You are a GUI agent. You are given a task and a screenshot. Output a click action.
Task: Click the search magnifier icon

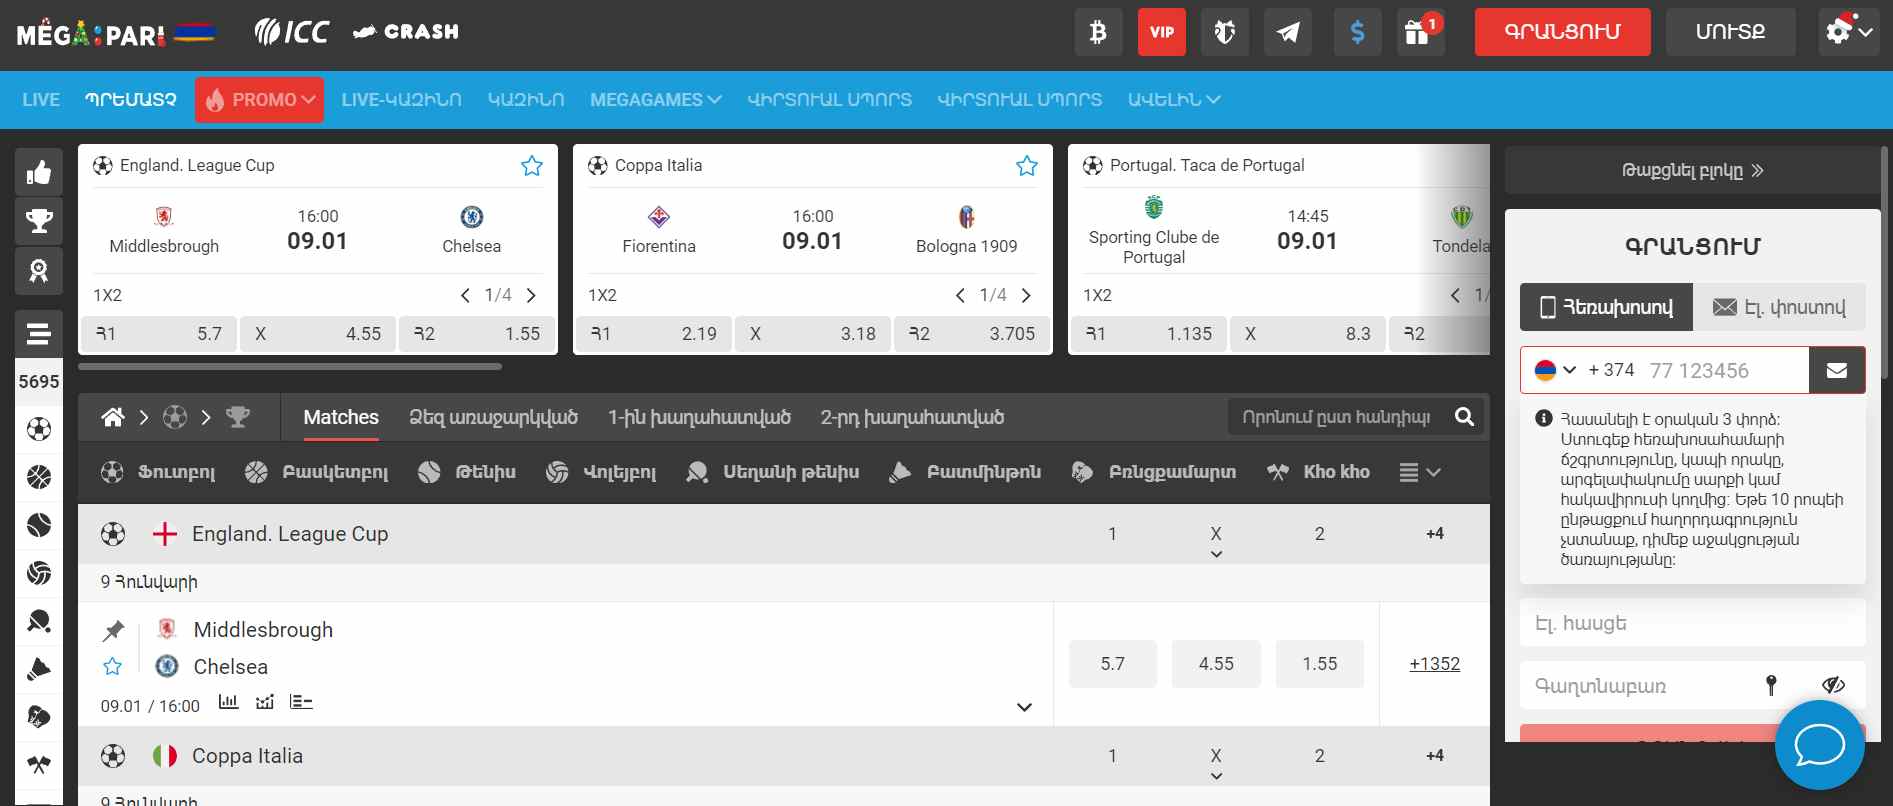pos(1464,417)
